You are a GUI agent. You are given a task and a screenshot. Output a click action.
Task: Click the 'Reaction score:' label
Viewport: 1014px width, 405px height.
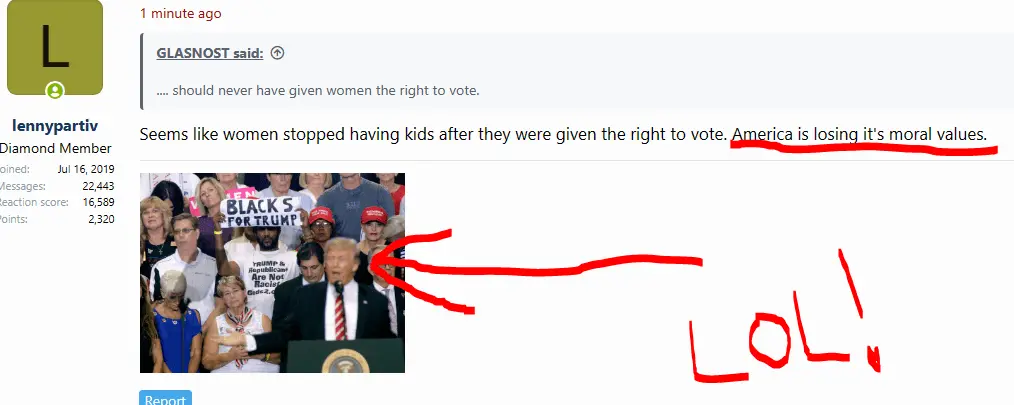click(34, 202)
